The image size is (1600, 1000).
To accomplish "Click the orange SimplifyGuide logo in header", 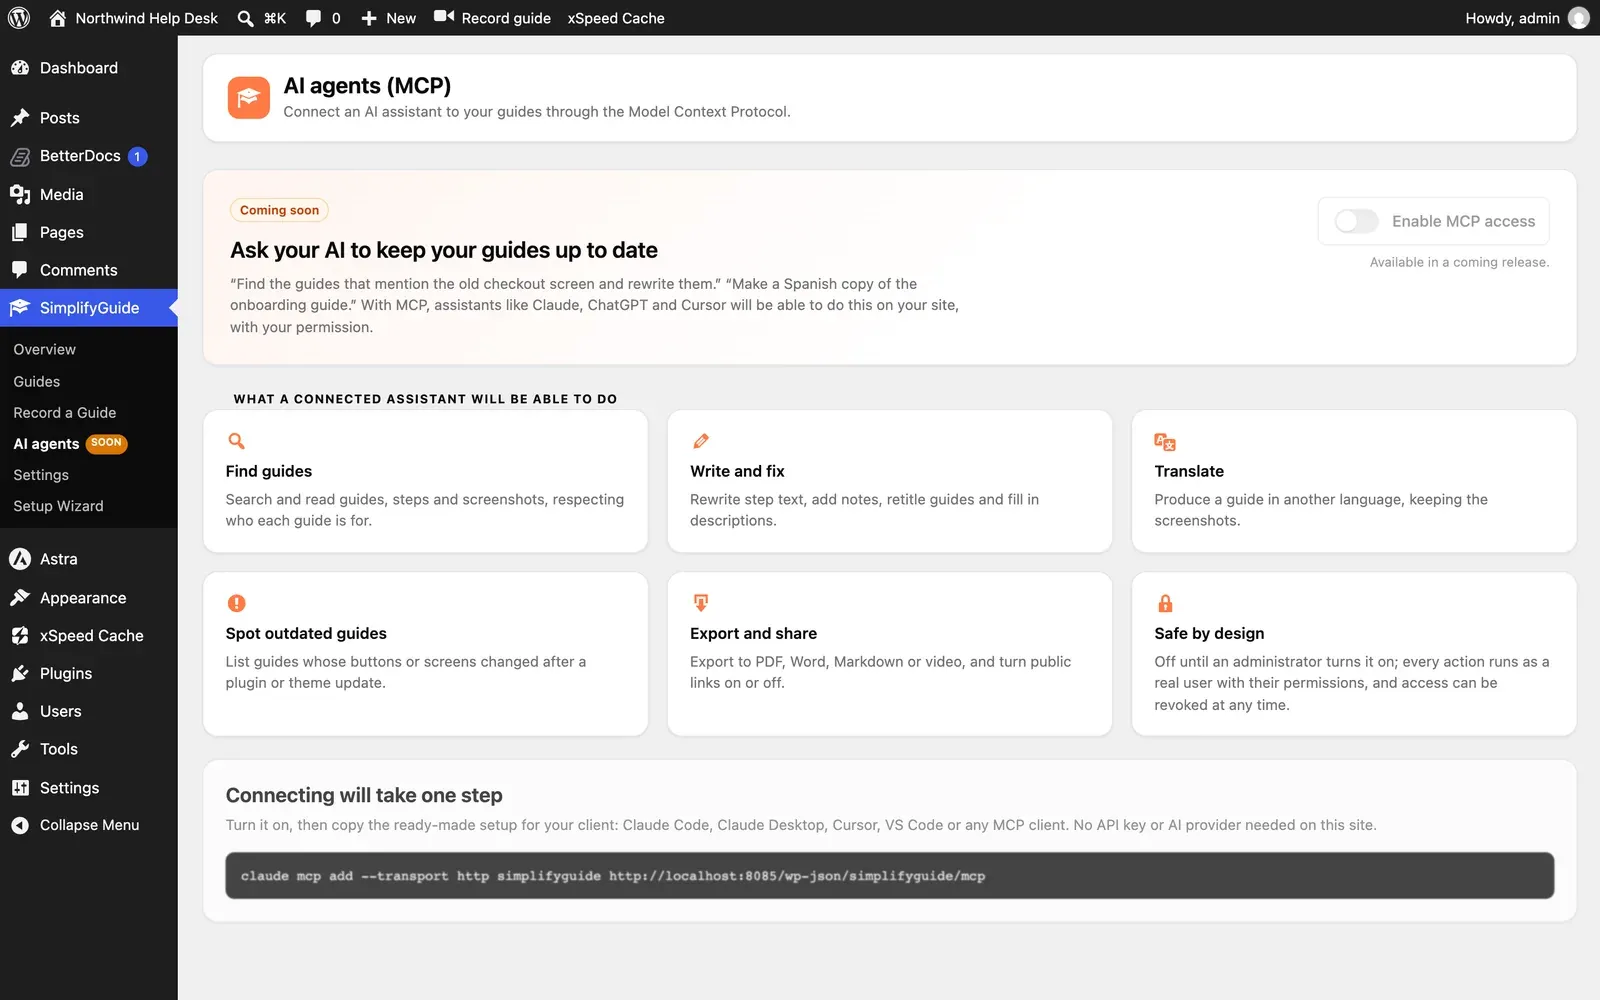I will [x=248, y=98].
